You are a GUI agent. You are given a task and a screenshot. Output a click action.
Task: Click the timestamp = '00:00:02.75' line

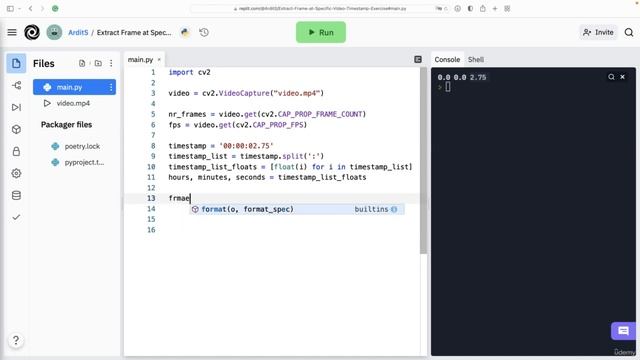[221, 146]
